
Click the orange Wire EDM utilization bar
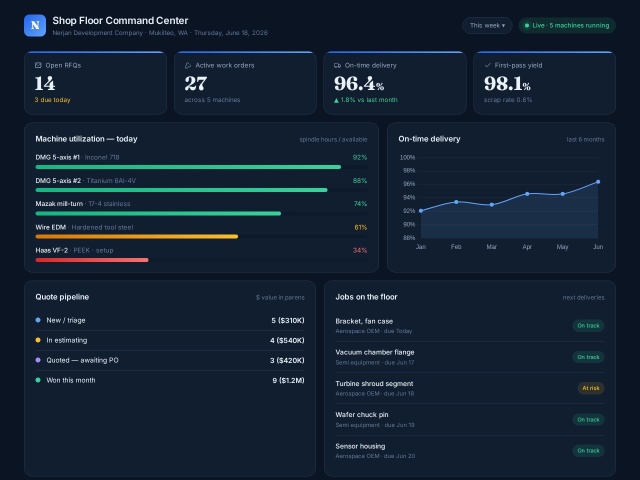tap(137, 237)
